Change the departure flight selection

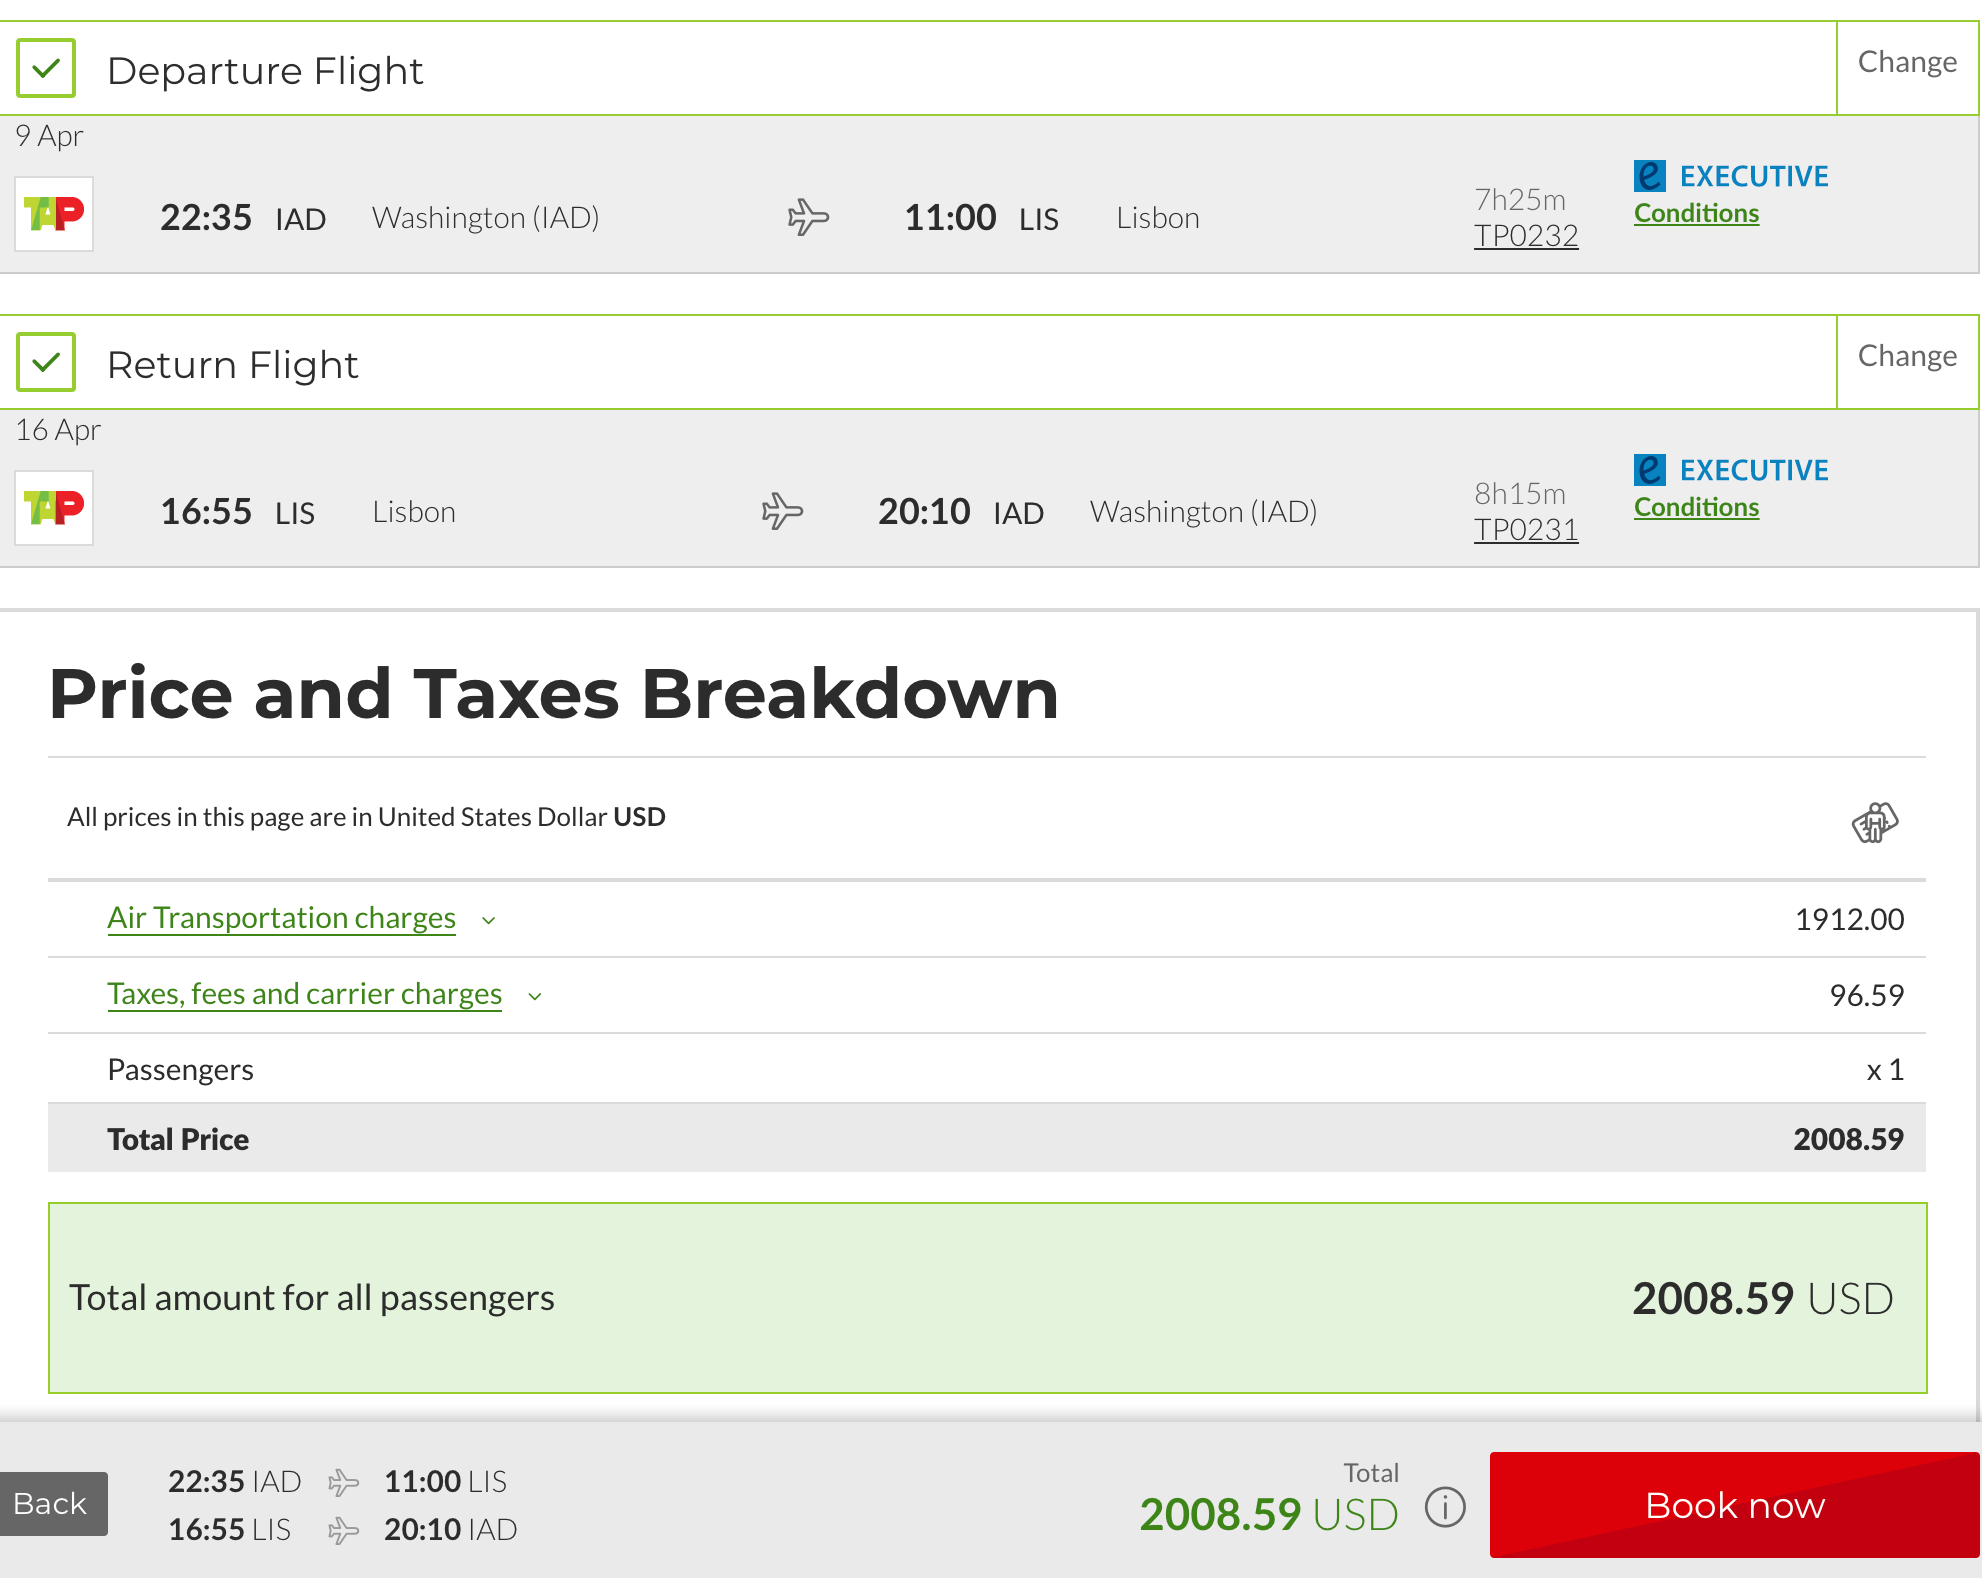pos(1906,62)
